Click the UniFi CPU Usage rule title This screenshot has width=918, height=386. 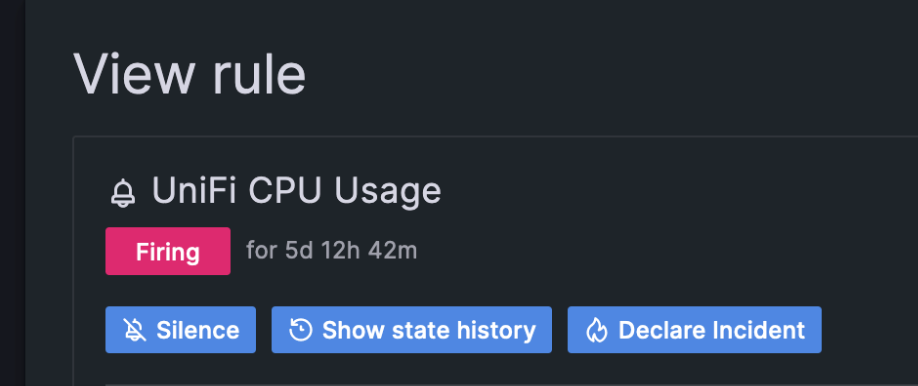point(296,191)
